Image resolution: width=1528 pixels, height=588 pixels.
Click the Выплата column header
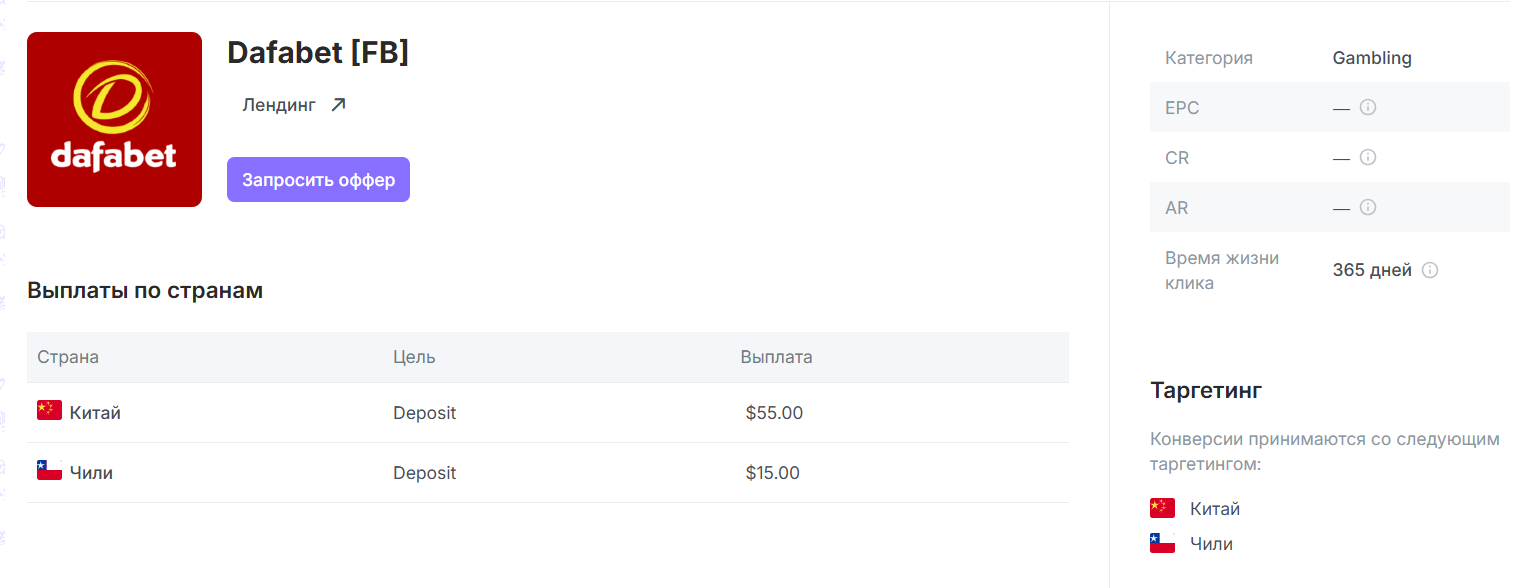[x=776, y=357]
